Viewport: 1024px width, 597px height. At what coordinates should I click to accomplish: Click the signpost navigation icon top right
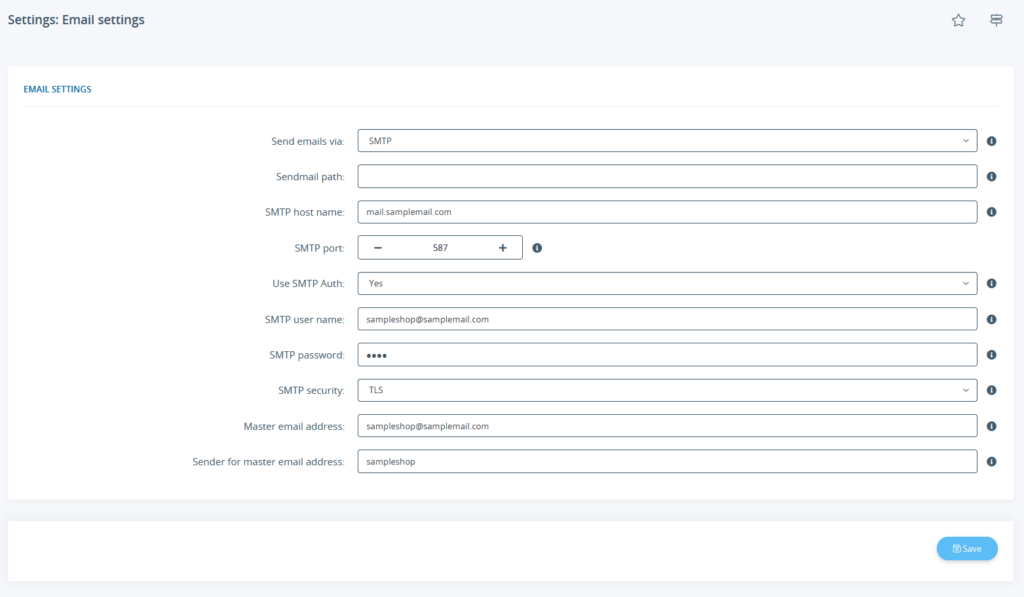(995, 19)
